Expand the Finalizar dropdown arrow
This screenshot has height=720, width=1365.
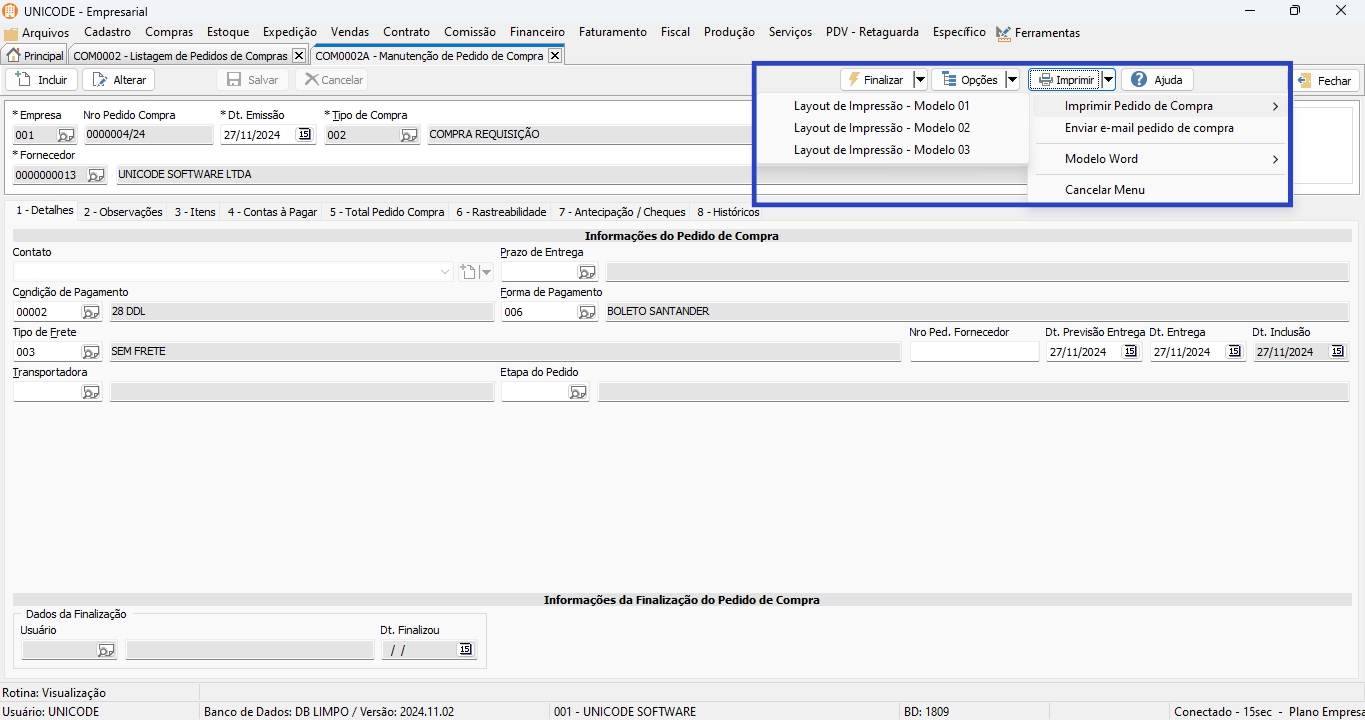coord(920,80)
